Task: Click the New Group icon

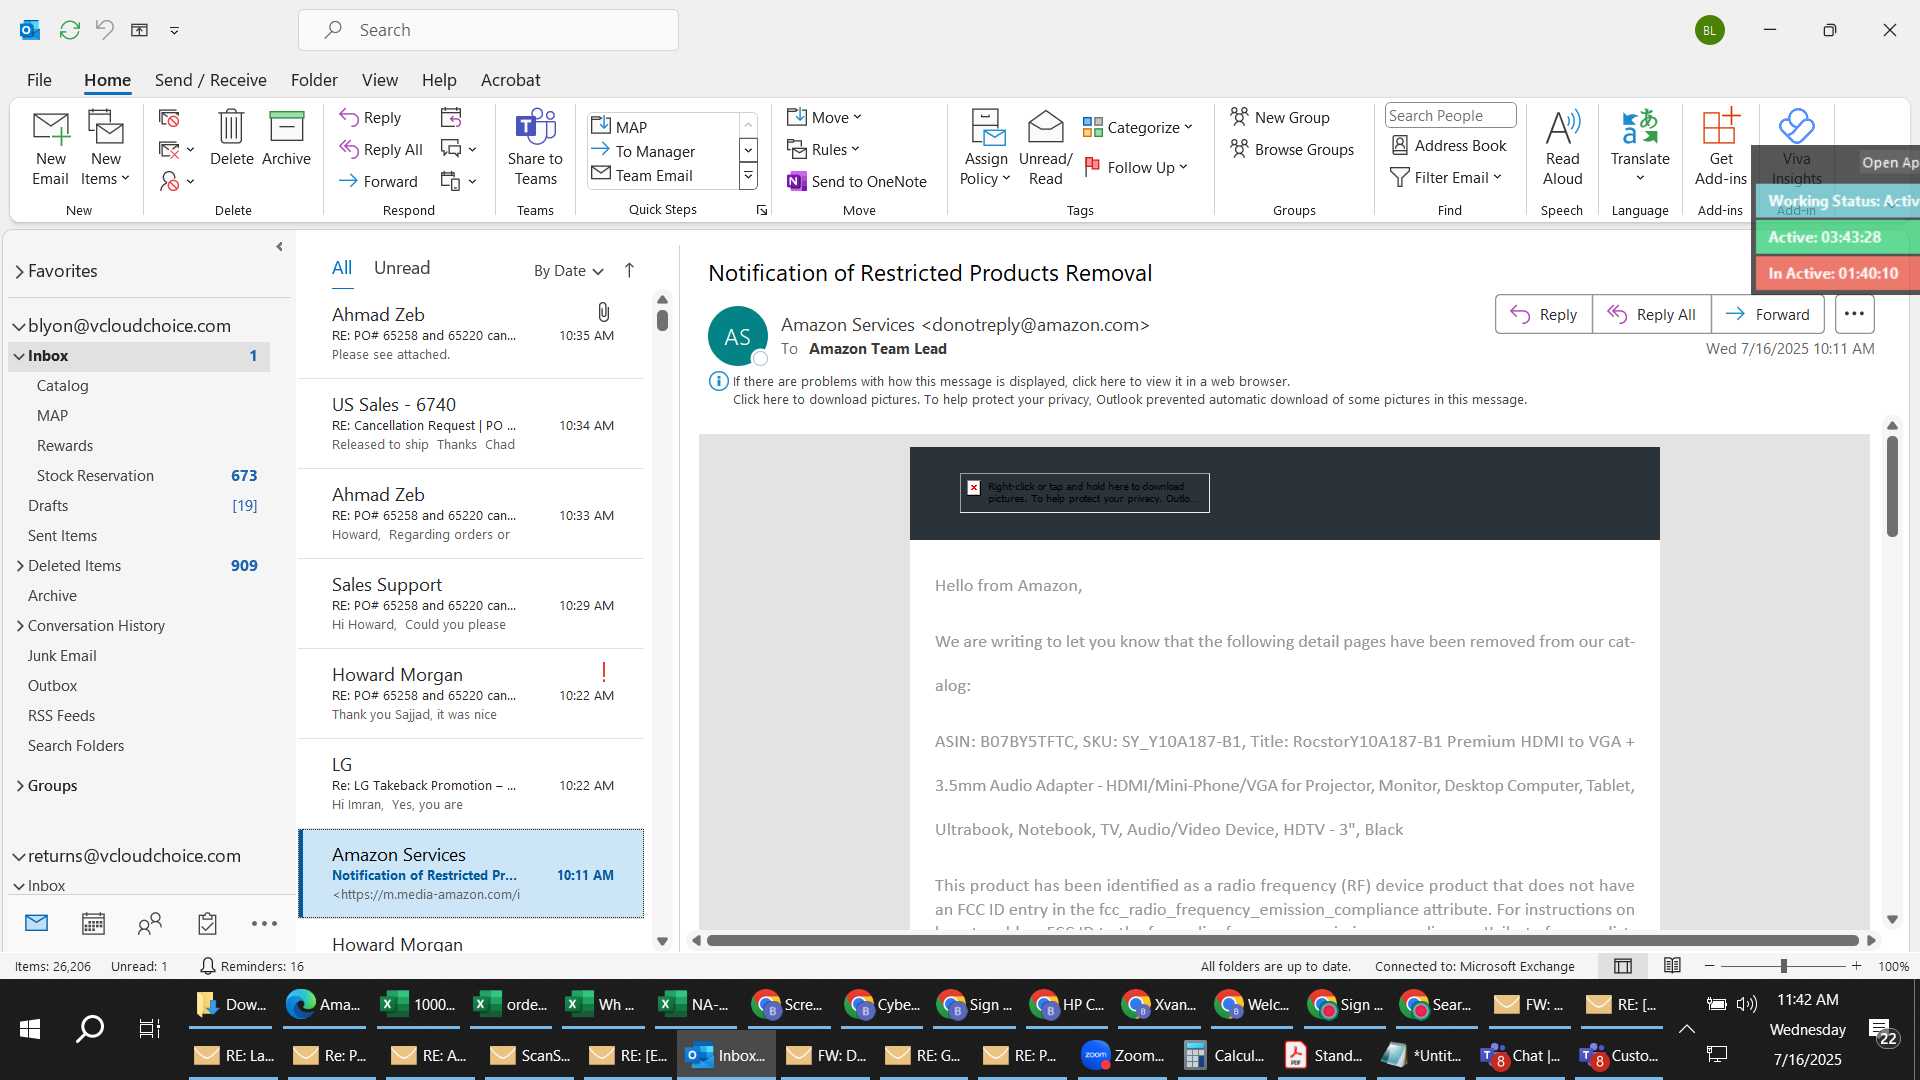Action: pos(1280,117)
